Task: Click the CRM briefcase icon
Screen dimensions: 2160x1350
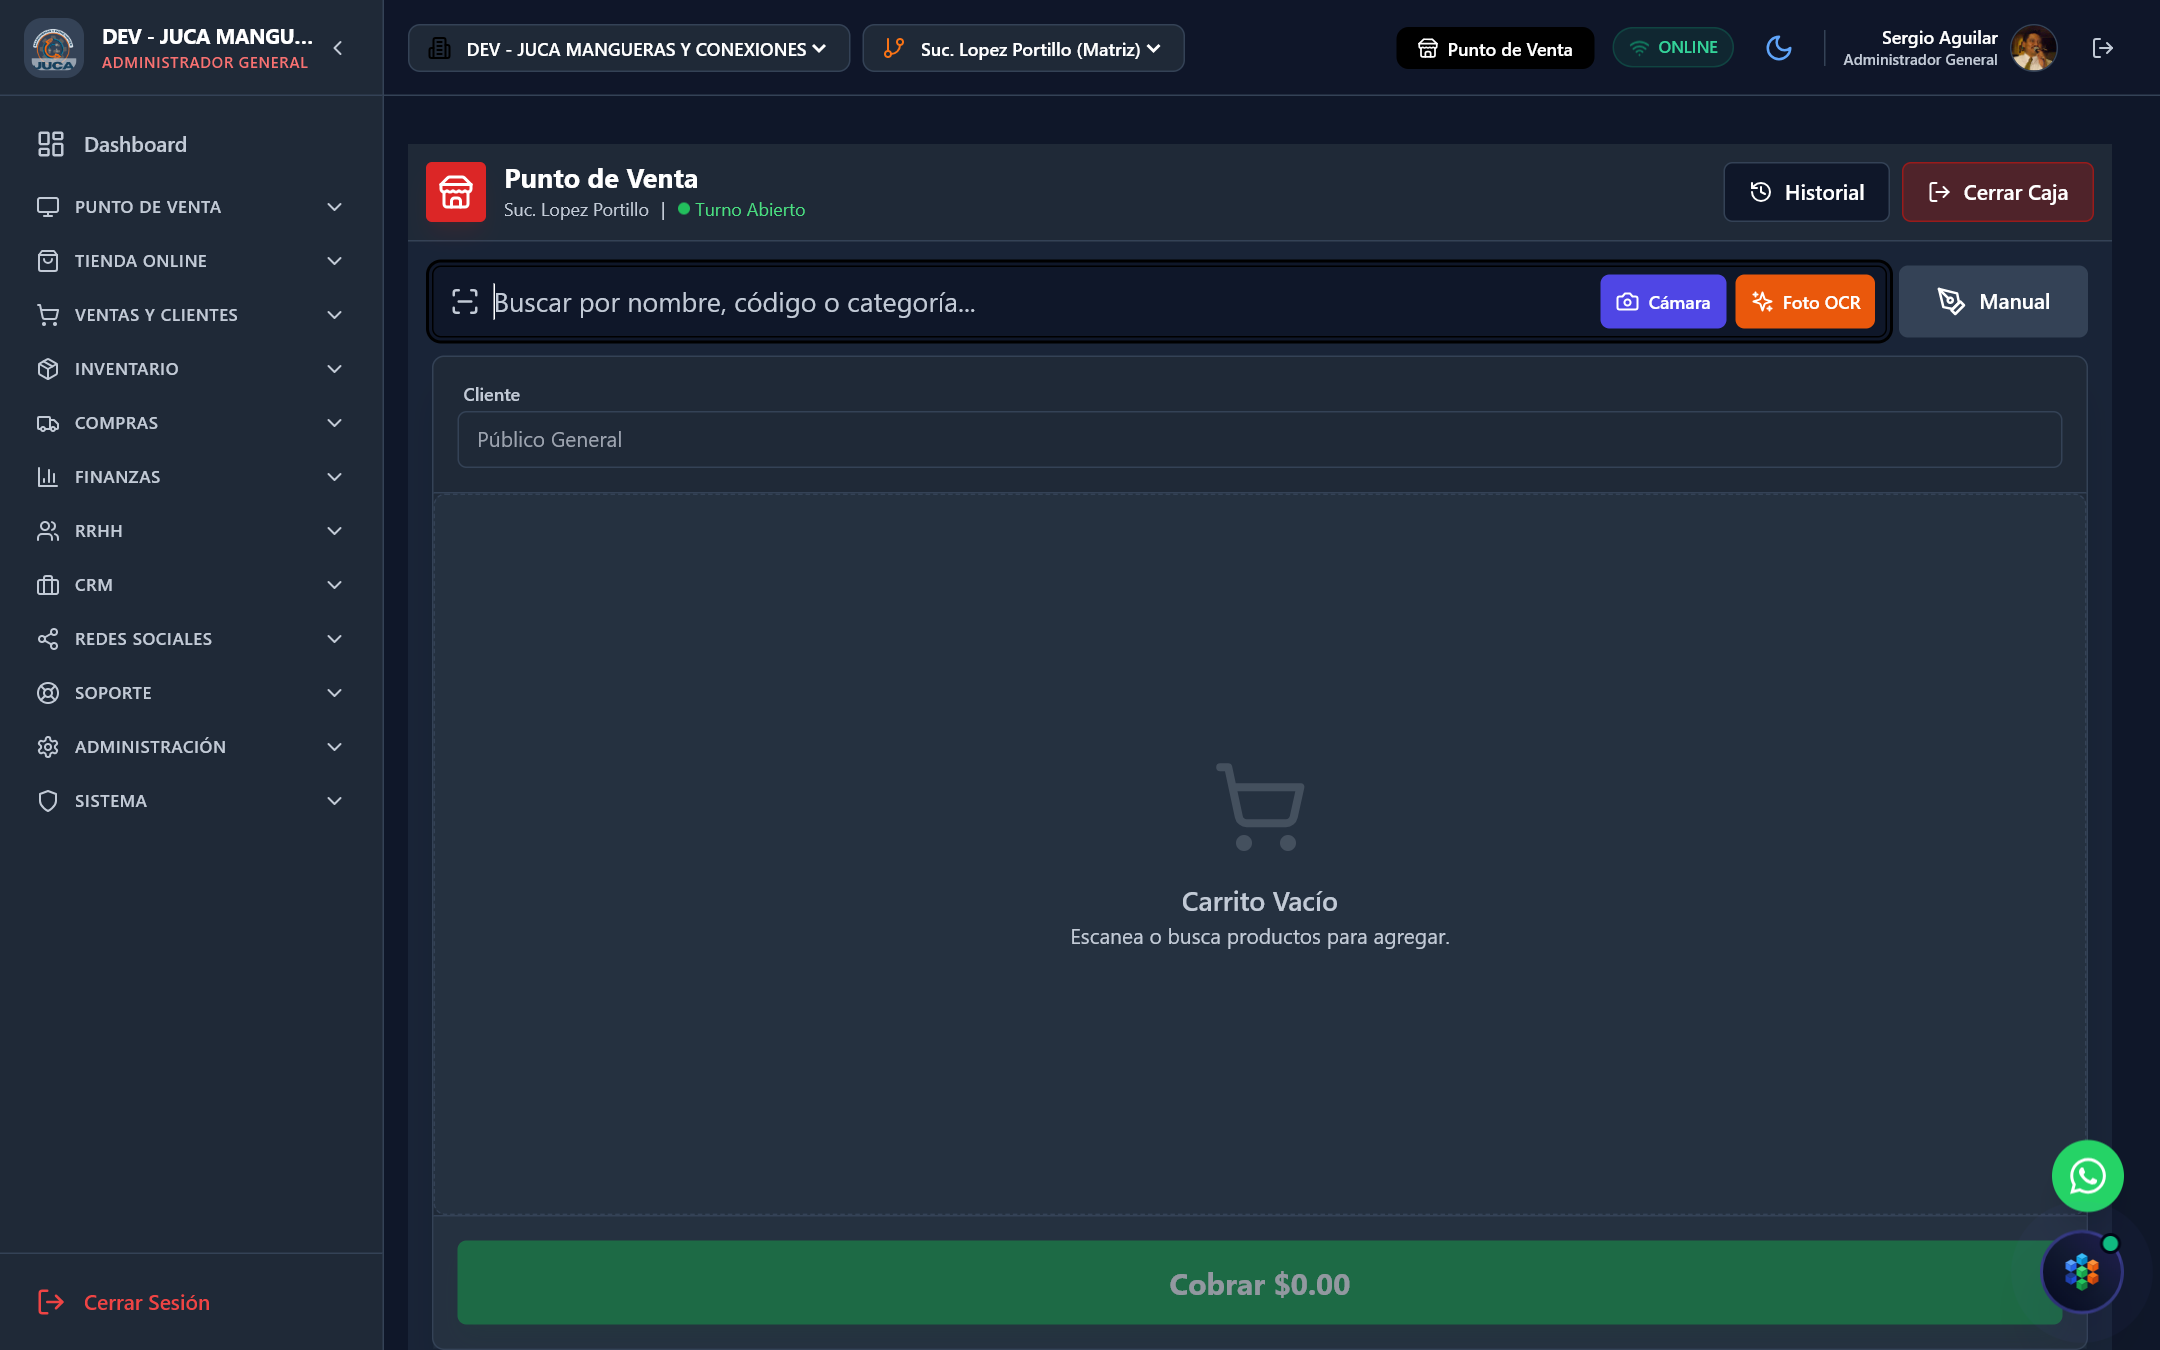Action: click(x=48, y=585)
